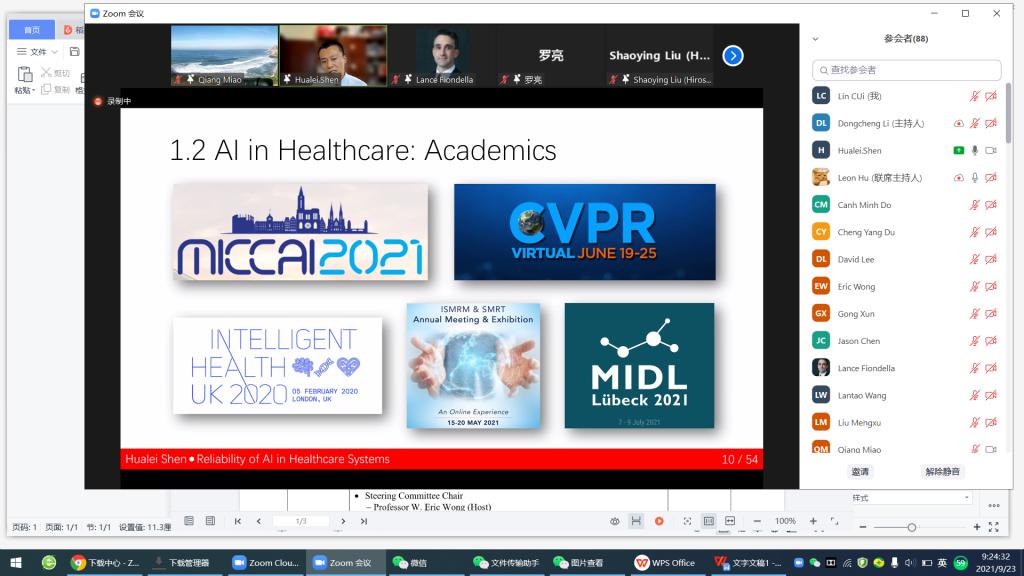Focus the participant search field

[906, 70]
